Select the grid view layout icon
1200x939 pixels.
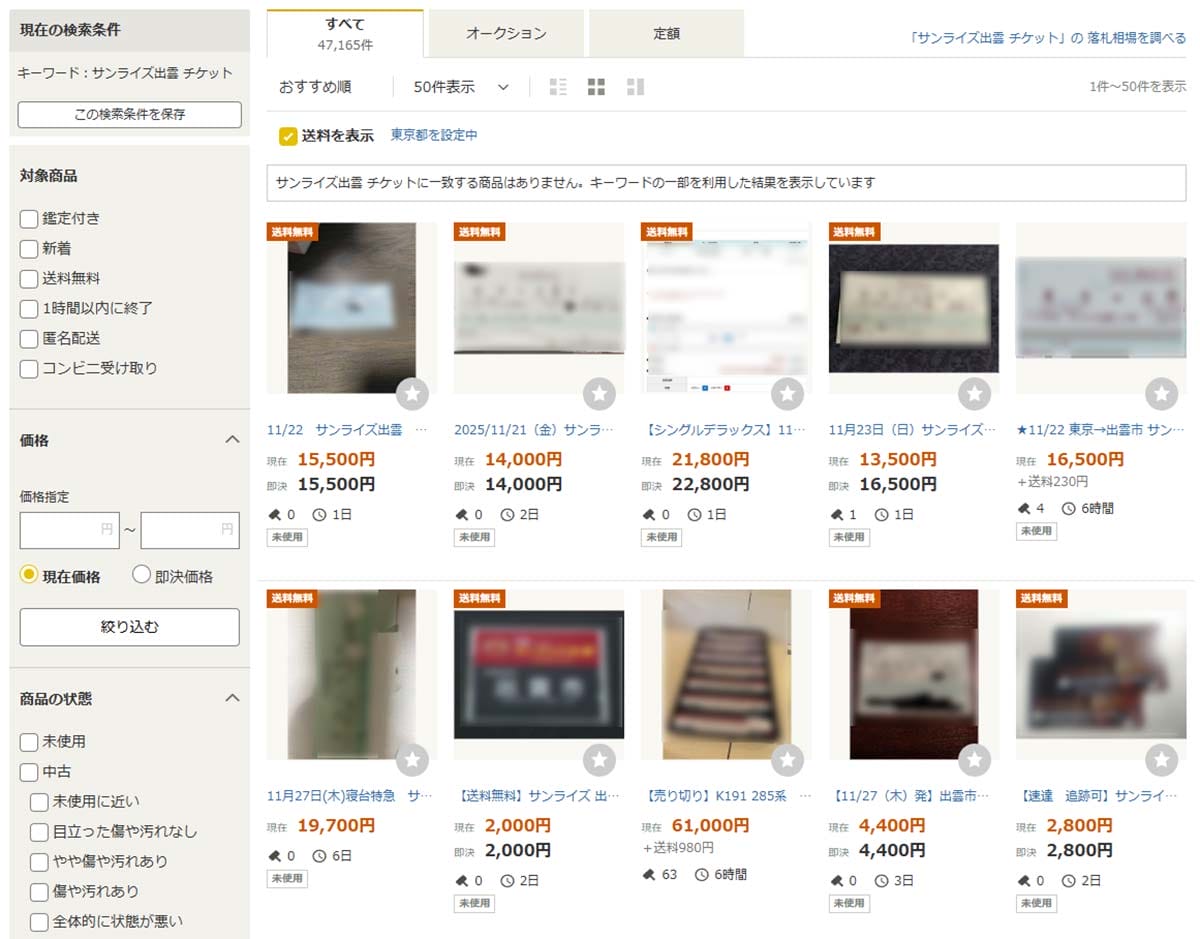click(x=596, y=87)
